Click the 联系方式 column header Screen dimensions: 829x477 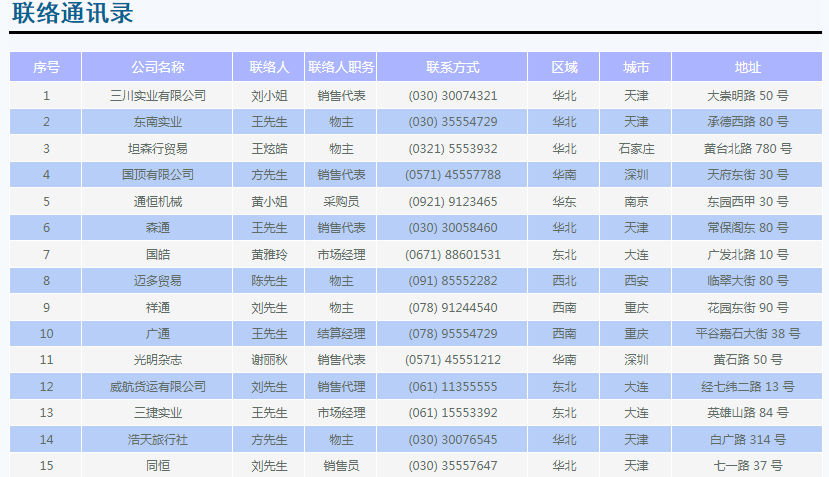point(452,67)
